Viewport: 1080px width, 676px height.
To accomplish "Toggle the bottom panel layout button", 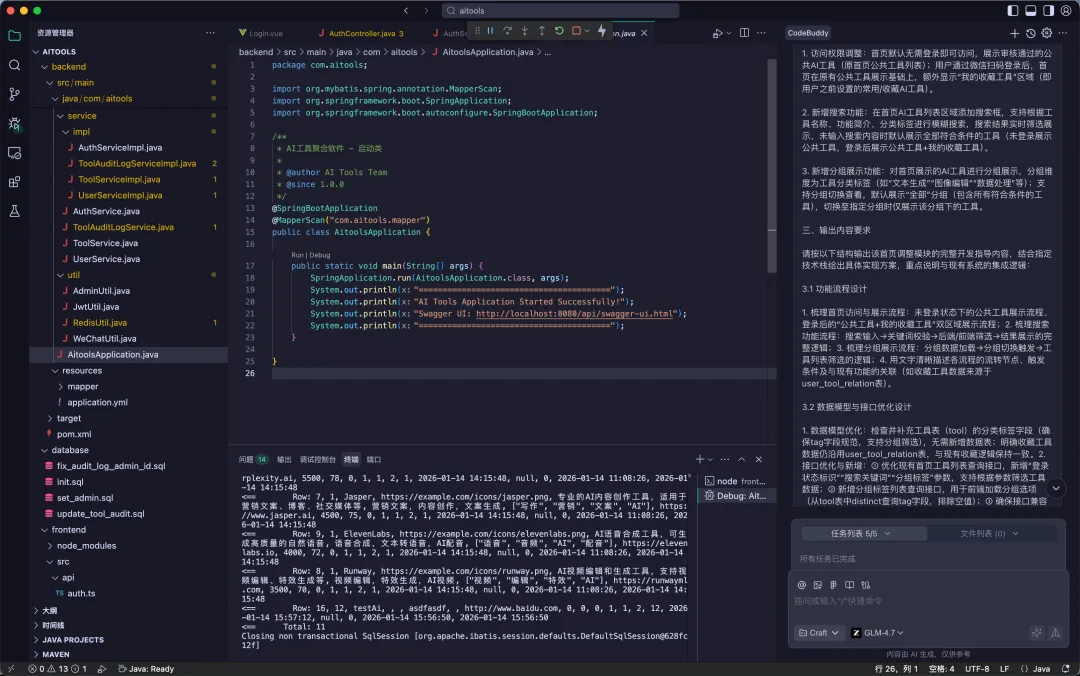I will (x=1030, y=10).
